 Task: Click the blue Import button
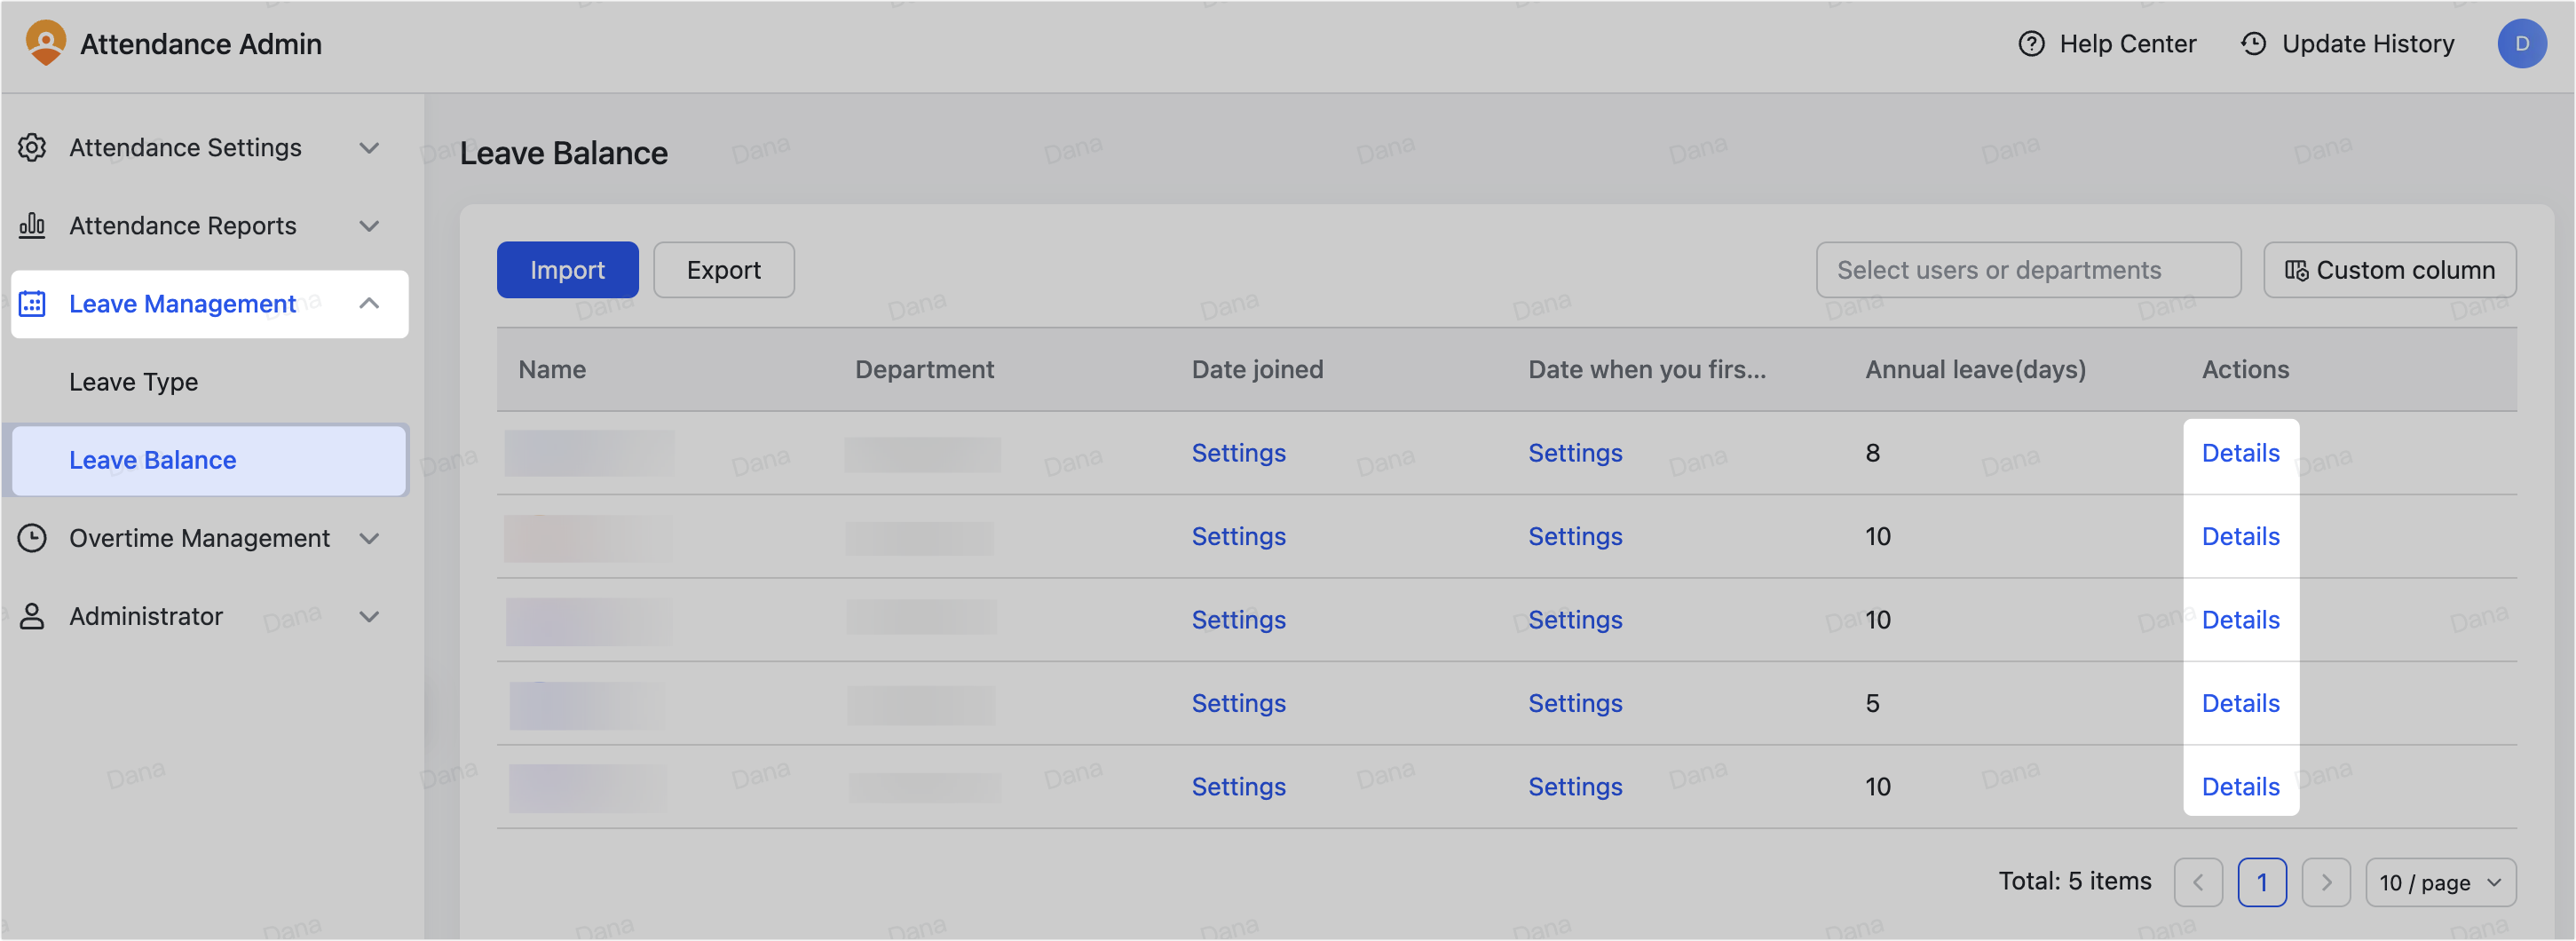pyautogui.click(x=567, y=270)
